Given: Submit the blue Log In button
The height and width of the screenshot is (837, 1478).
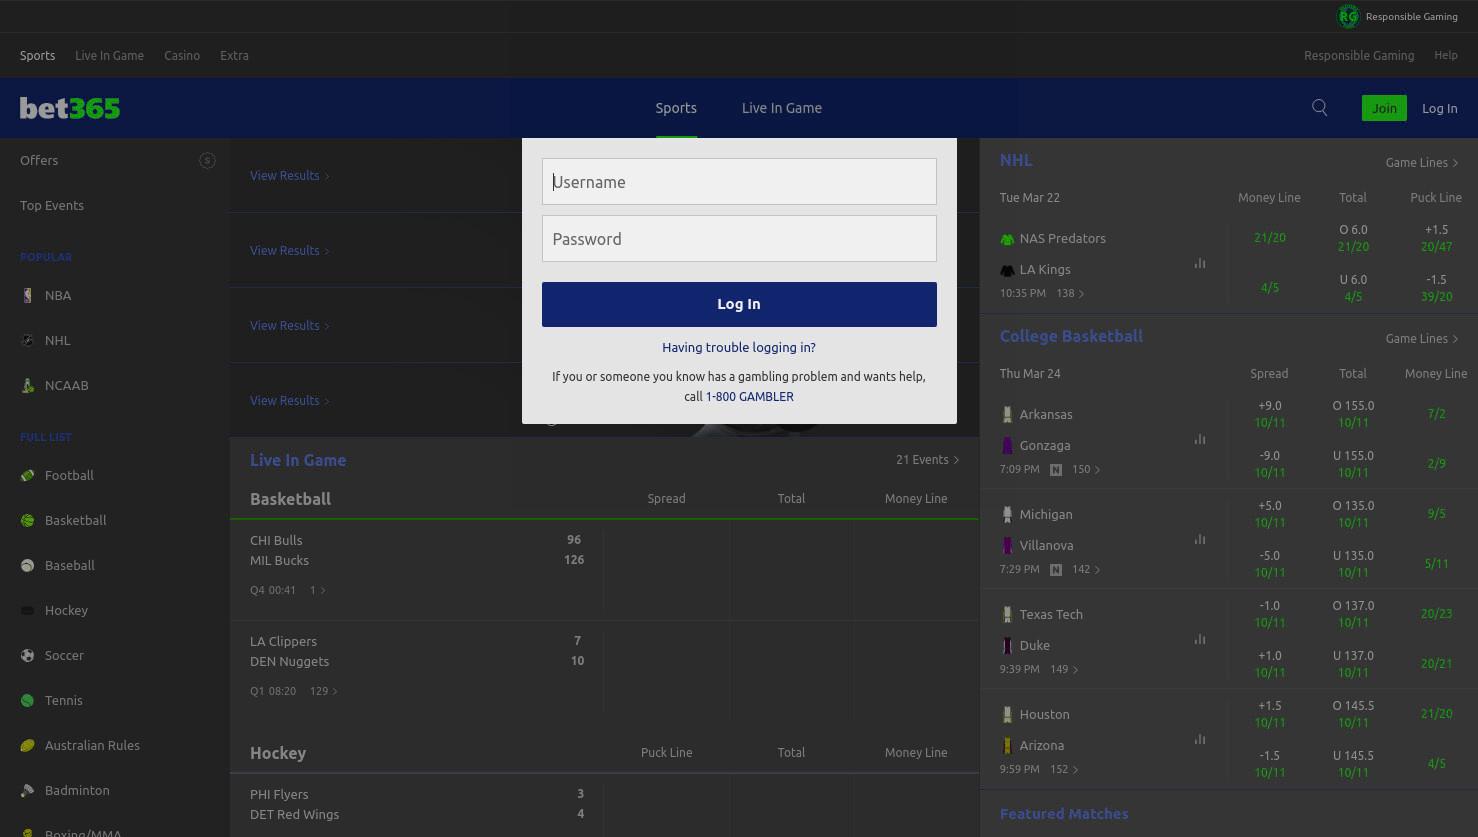Looking at the screenshot, I should (739, 304).
